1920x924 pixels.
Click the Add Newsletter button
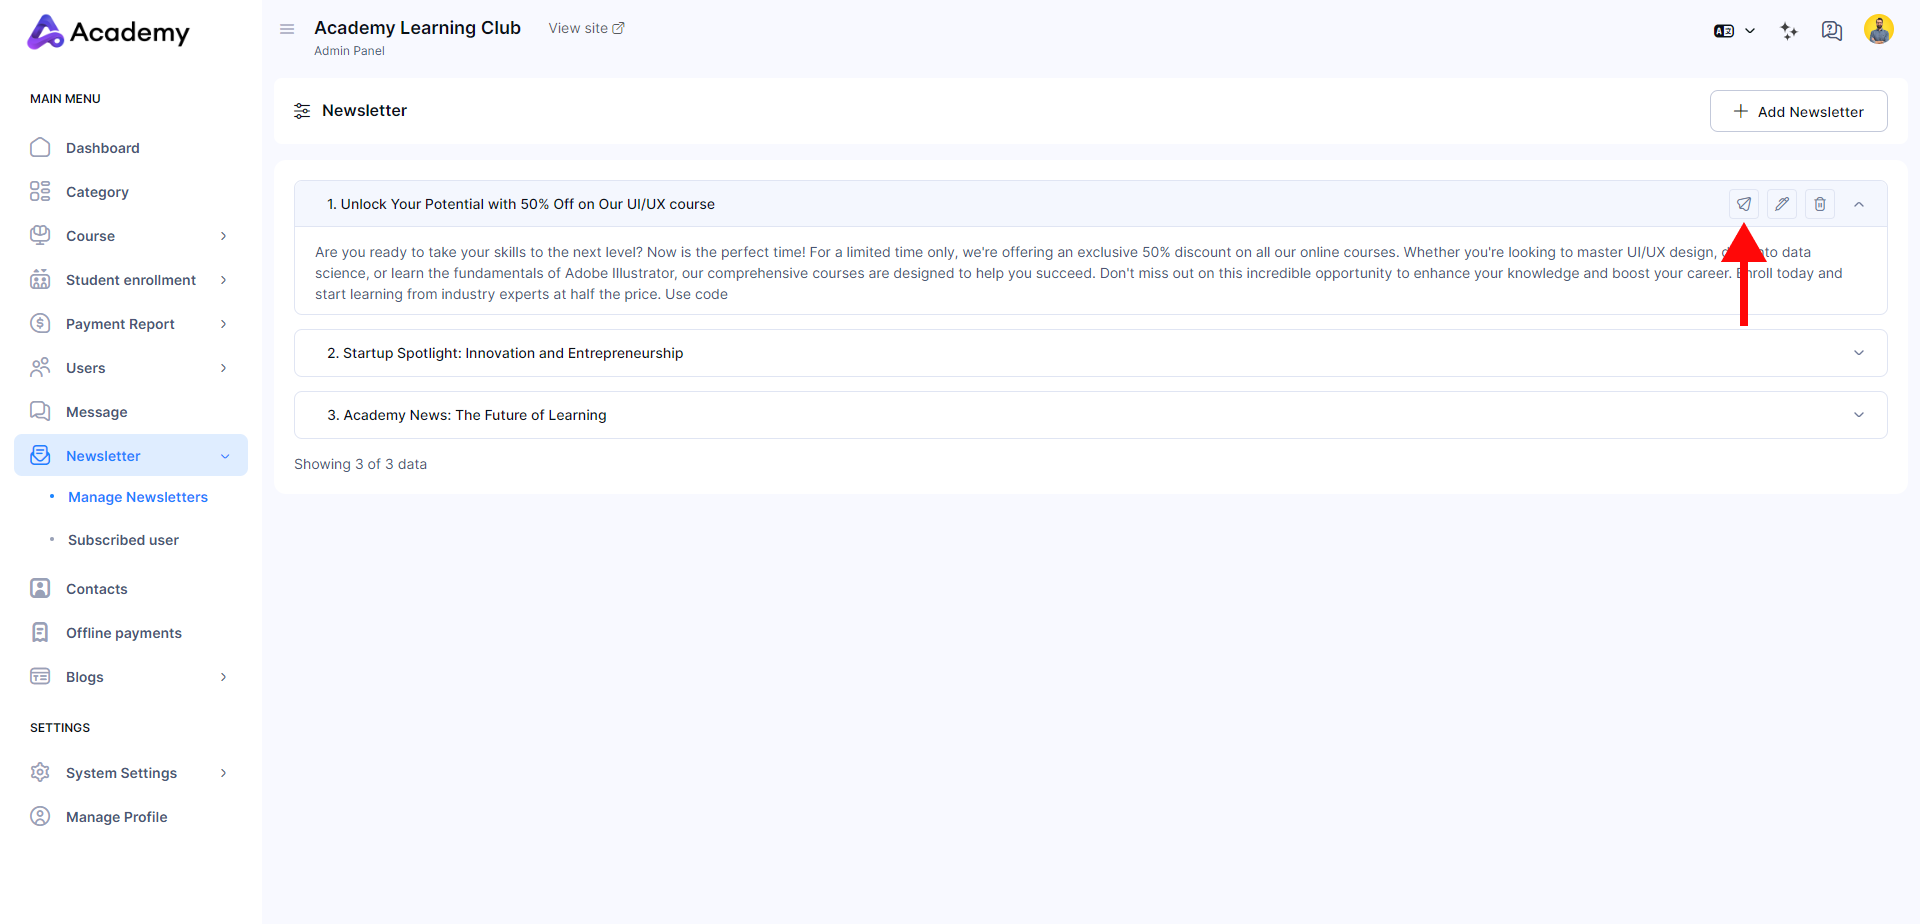coord(1798,111)
